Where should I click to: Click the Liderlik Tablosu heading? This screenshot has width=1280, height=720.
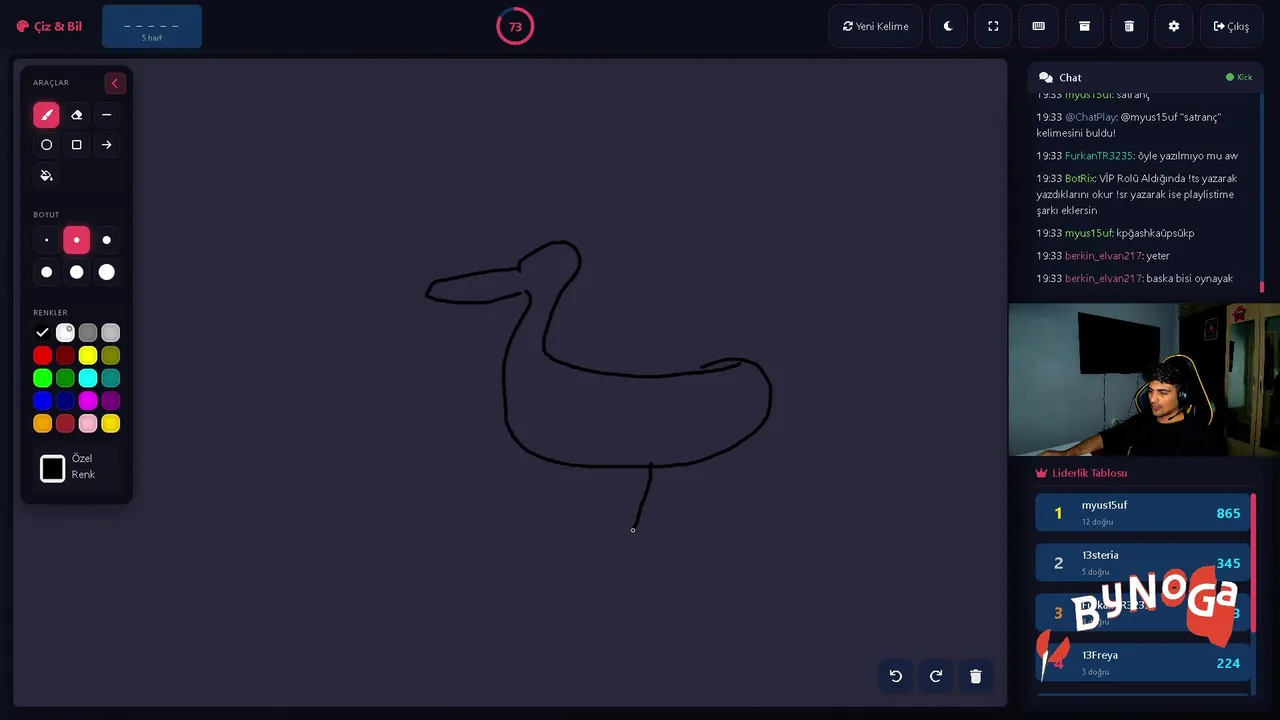pyautogui.click(x=1081, y=473)
